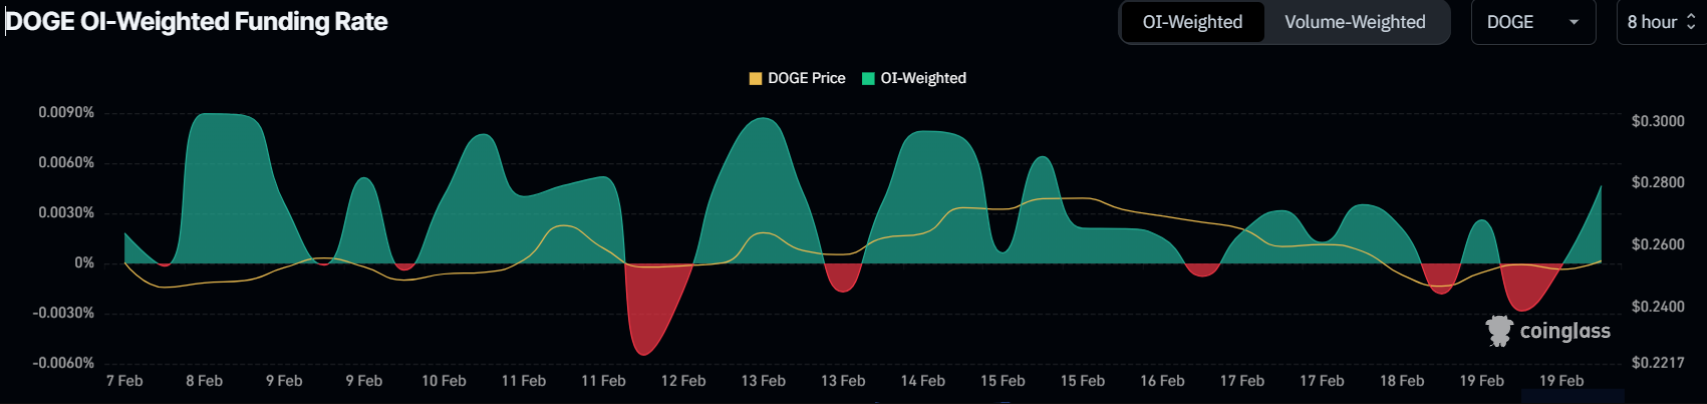This screenshot has width=1707, height=404.
Task: Click the -0.0060% y-axis label
Action: pos(63,363)
